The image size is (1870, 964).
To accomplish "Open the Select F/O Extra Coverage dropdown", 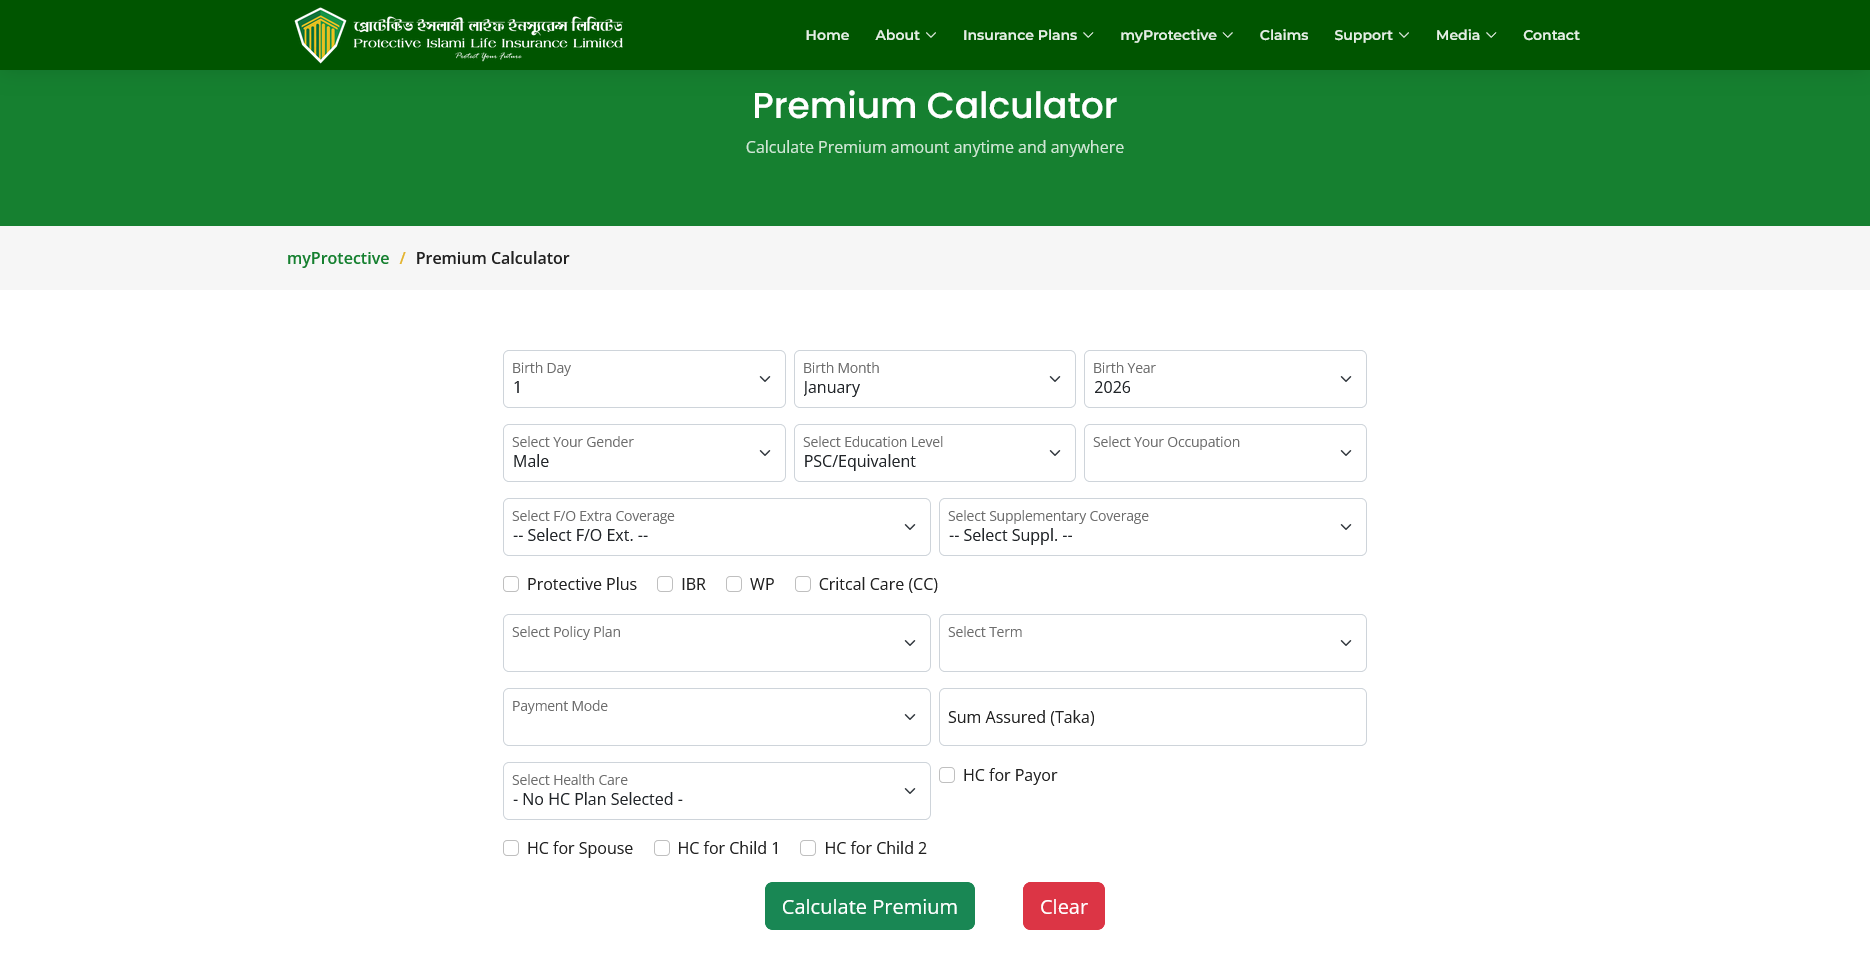I will click(717, 527).
